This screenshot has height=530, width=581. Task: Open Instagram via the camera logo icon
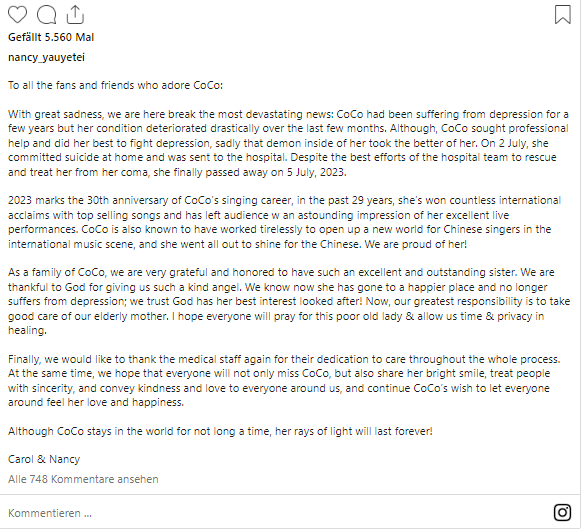coord(562,513)
